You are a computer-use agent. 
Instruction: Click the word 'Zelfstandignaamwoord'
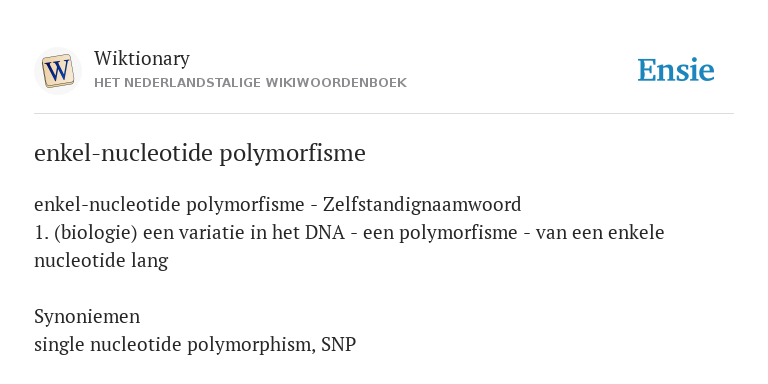(422, 205)
